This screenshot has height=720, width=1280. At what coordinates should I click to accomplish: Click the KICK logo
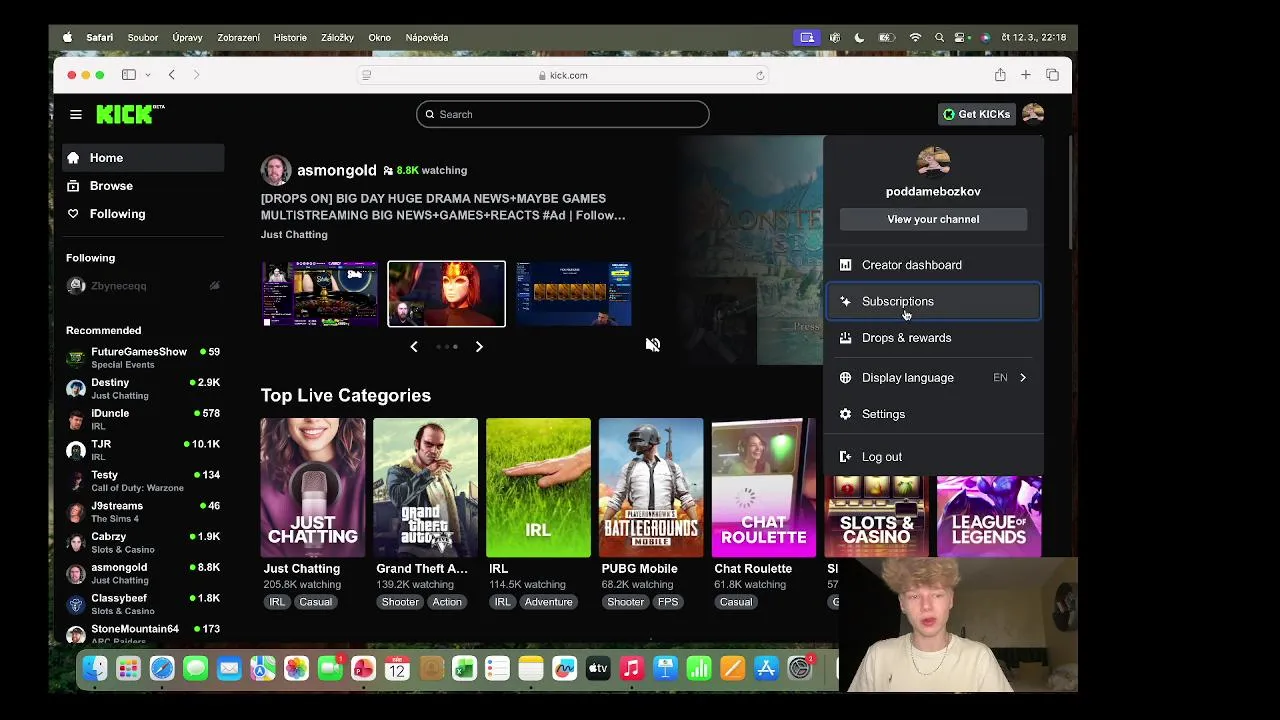point(130,114)
